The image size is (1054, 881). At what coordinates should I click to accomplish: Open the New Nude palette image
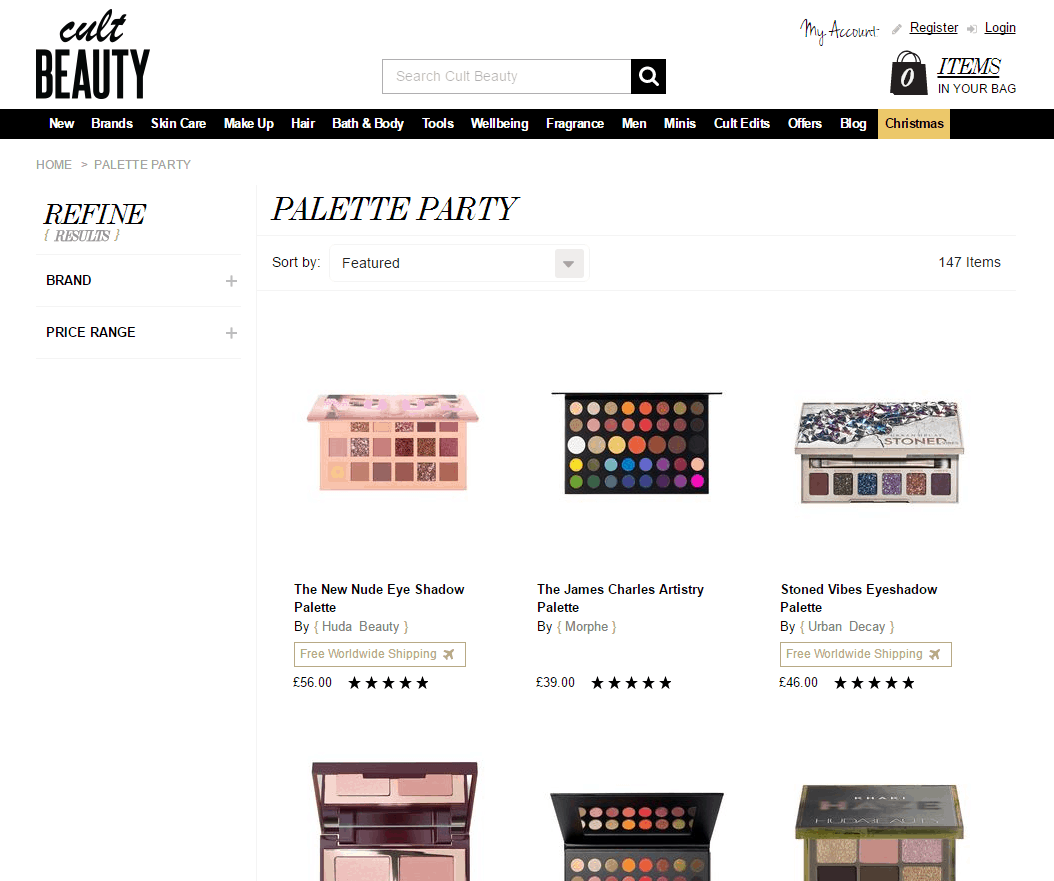pos(393,443)
